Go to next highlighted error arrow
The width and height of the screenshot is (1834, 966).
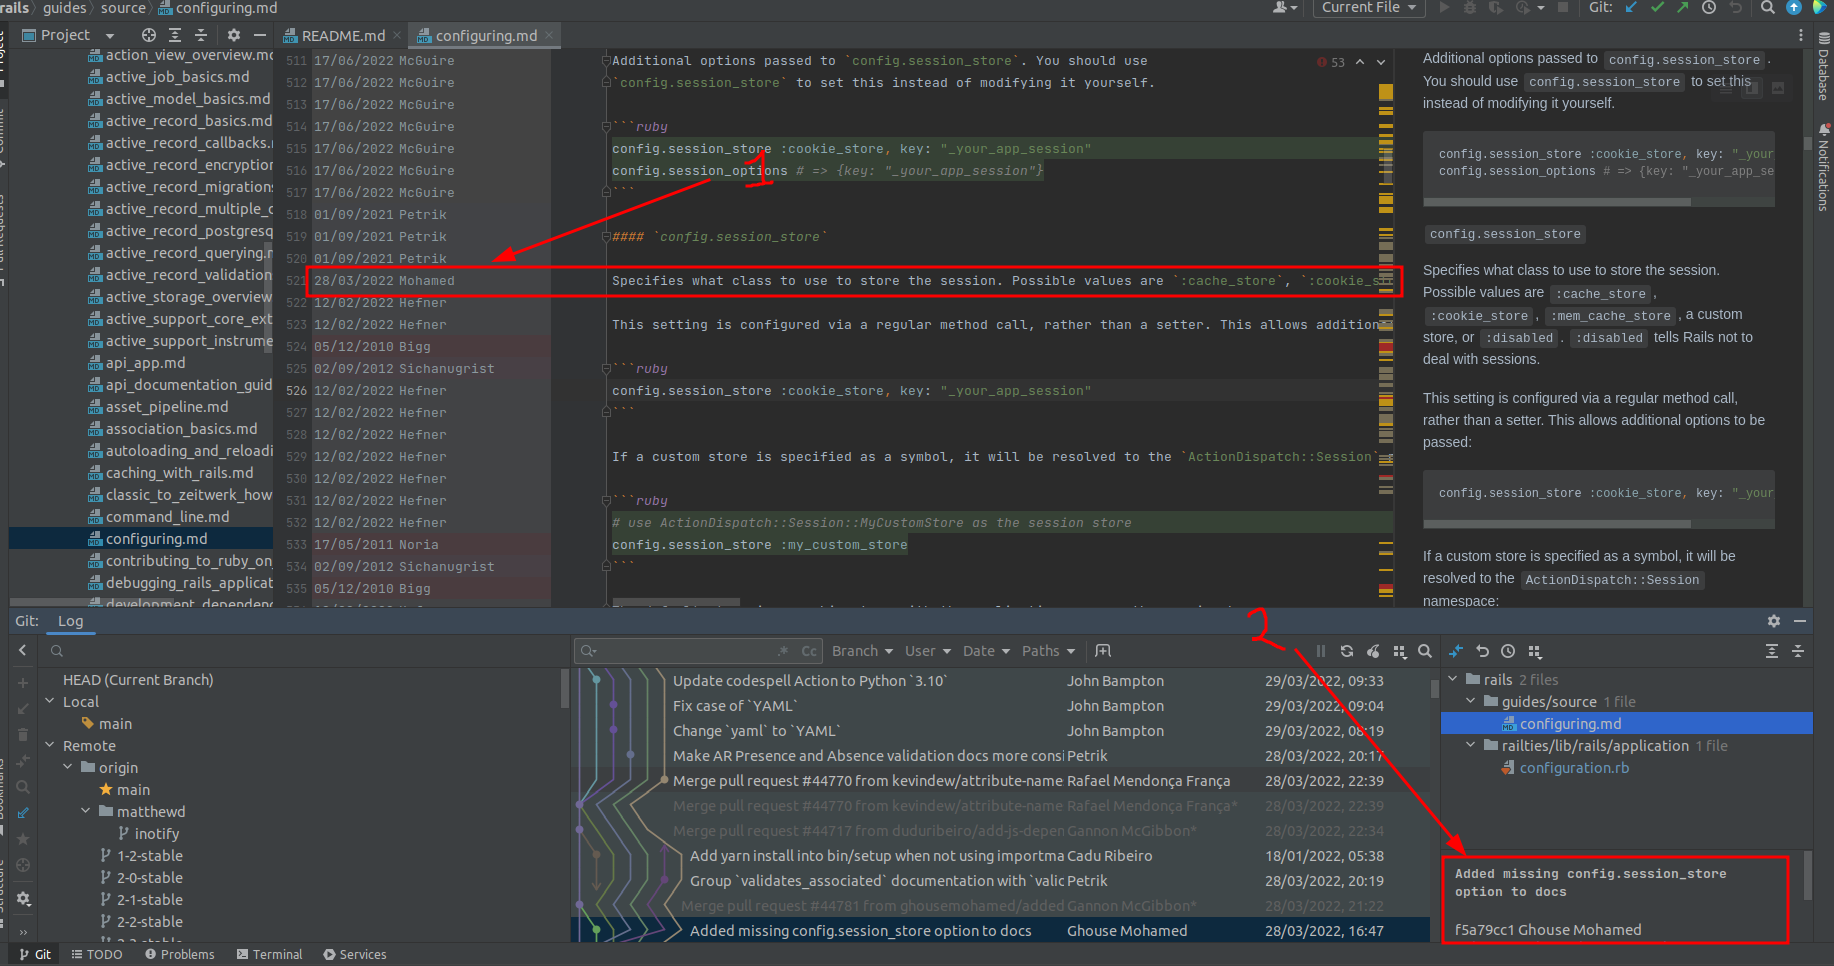pyautogui.click(x=1381, y=62)
